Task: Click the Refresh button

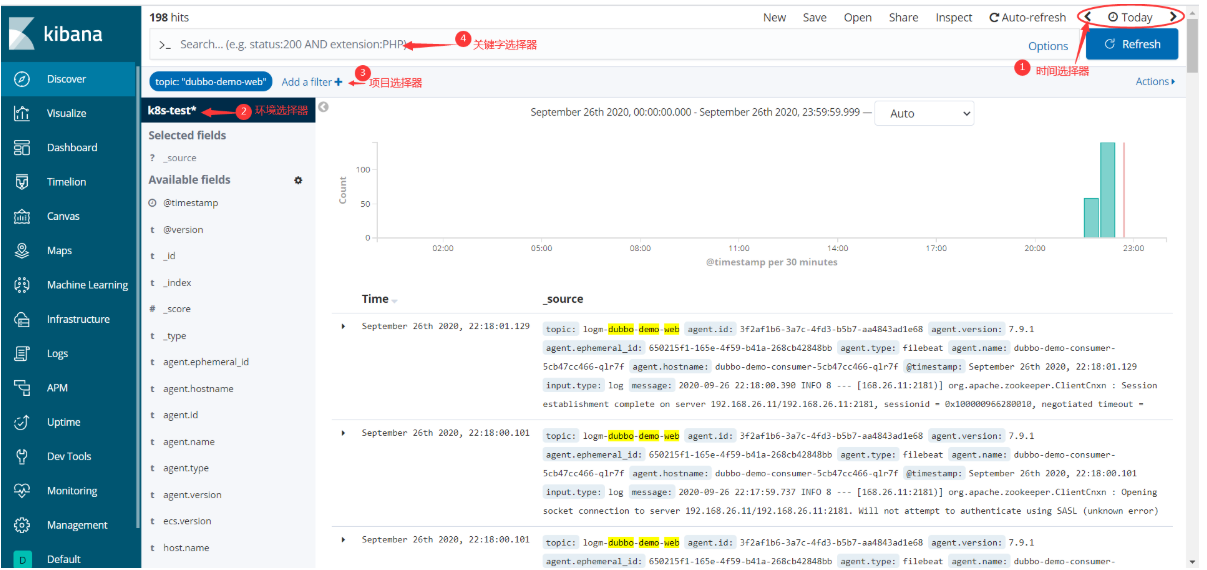Action: pyautogui.click(x=1132, y=44)
